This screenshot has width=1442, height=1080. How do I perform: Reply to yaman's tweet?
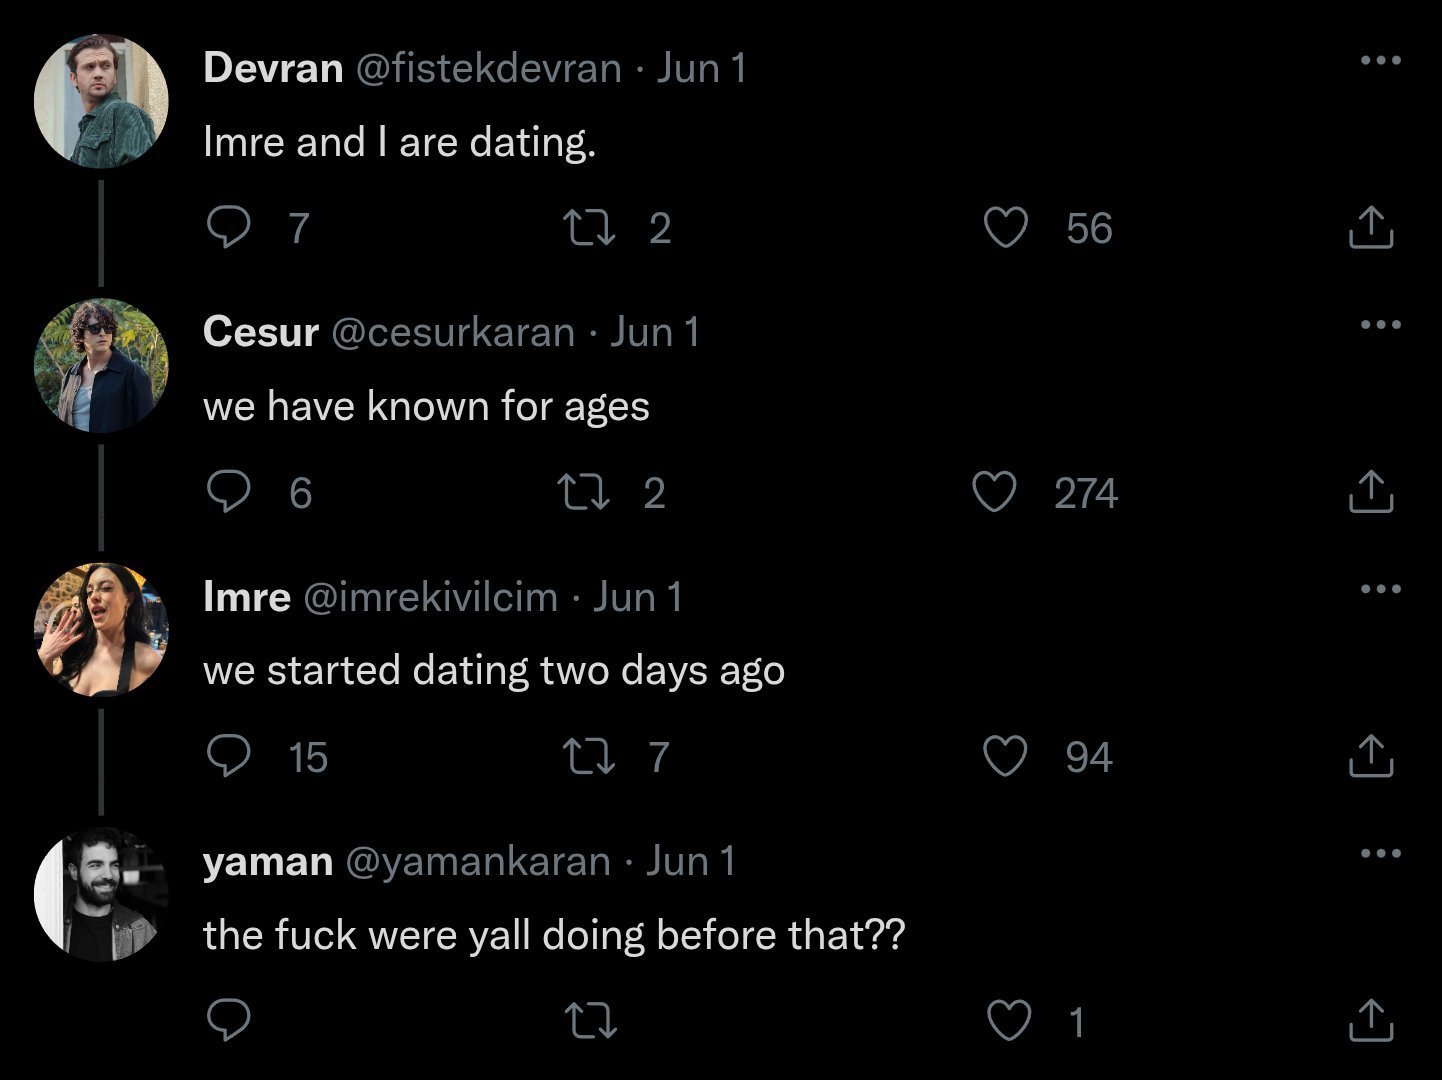coord(228,1020)
